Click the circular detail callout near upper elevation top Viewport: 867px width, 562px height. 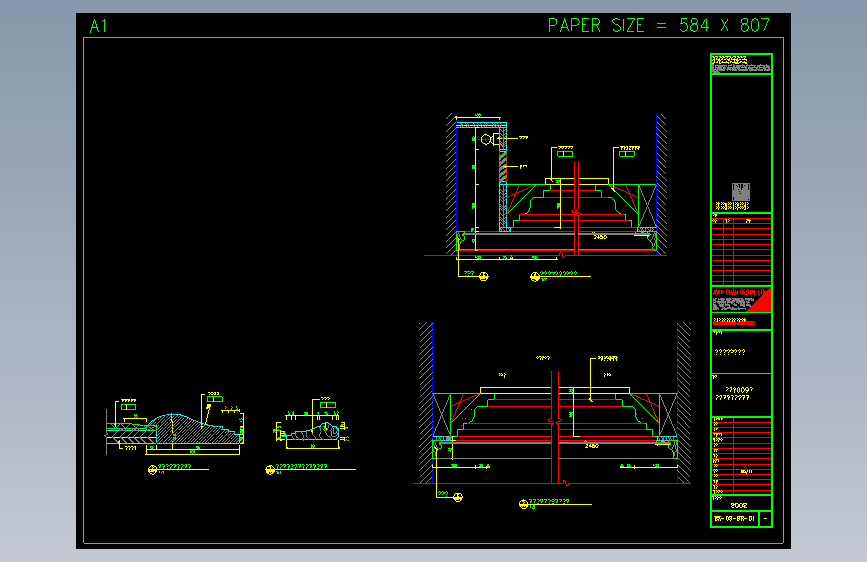tap(486, 139)
